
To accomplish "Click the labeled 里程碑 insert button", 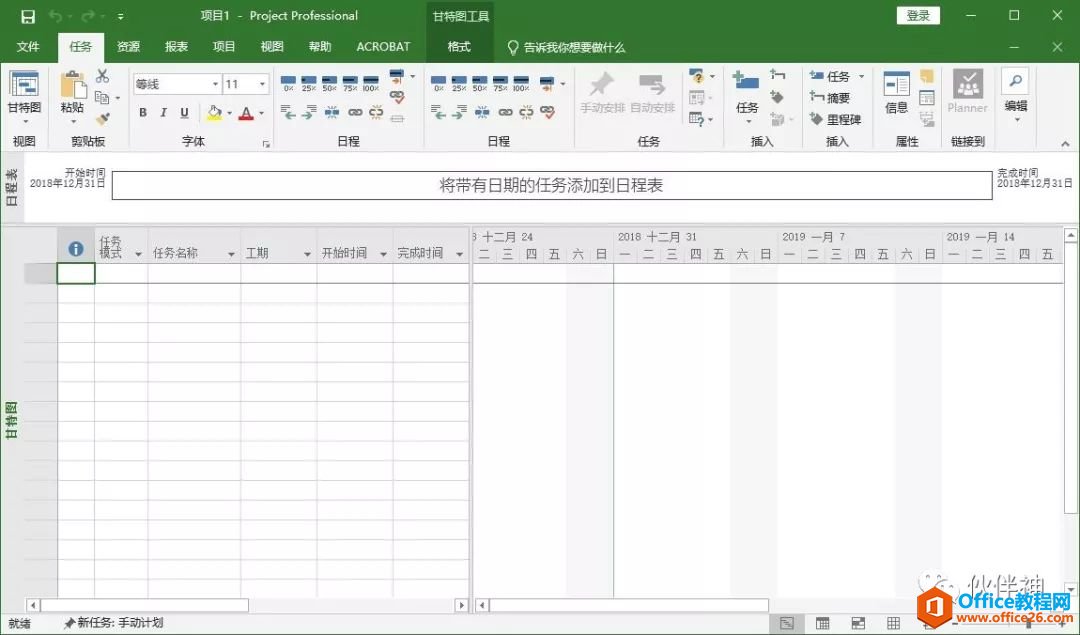I will pos(835,119).
